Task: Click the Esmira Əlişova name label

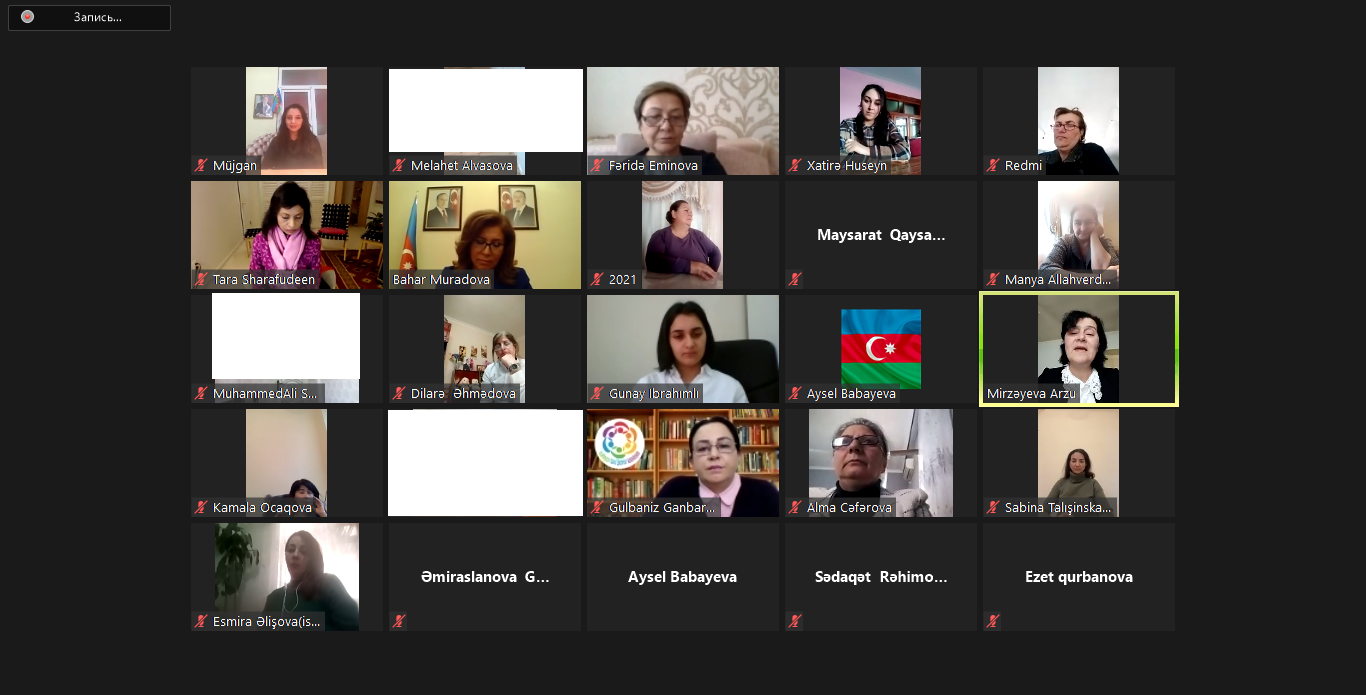Action: coord(267,622)
